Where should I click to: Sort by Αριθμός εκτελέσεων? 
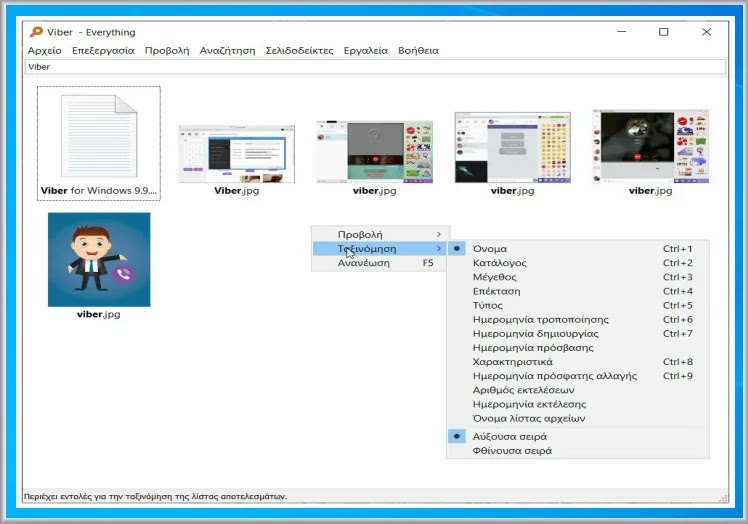coord(578,390)
